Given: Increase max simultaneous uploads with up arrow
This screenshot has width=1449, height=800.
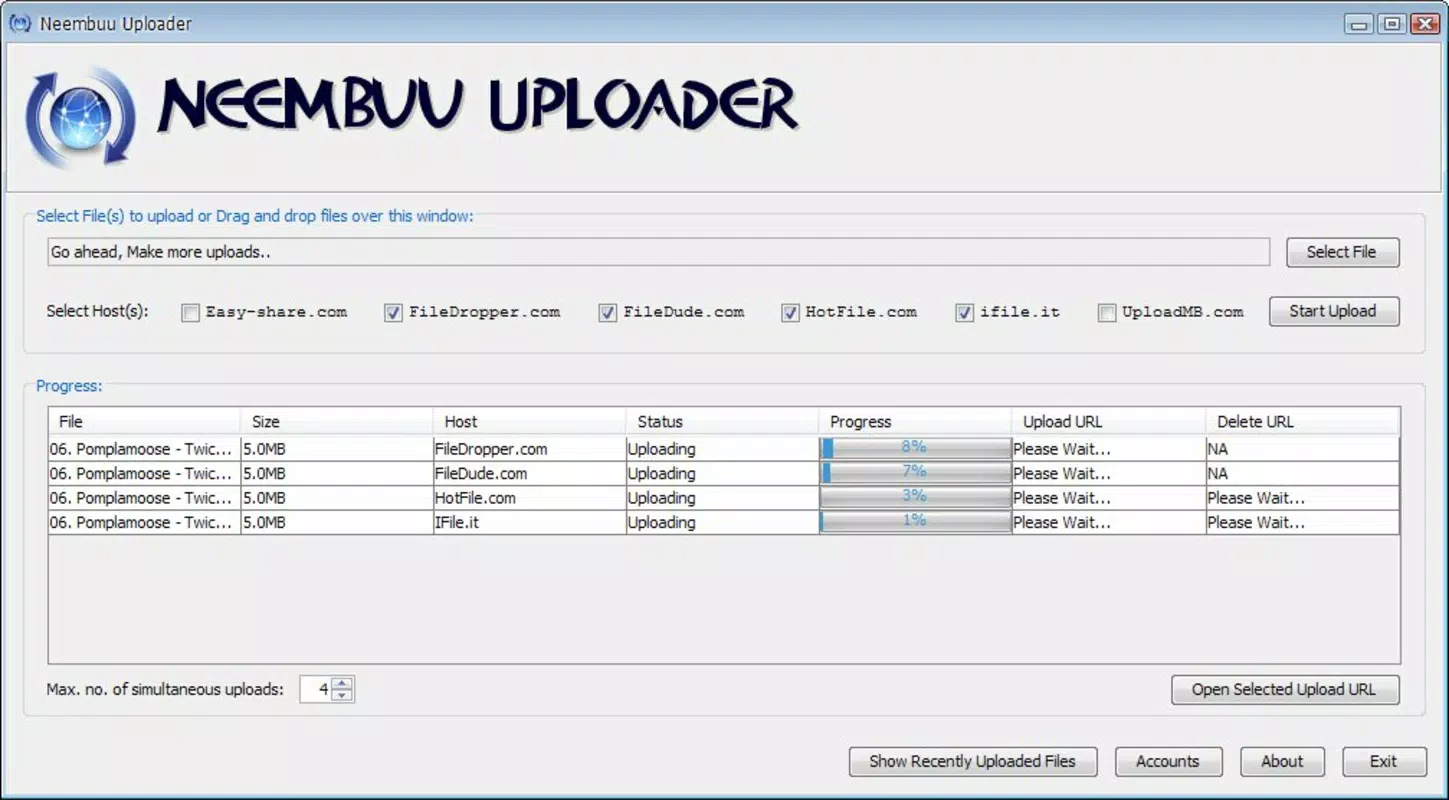Looking at the screenshot, I should click(342, 683).
